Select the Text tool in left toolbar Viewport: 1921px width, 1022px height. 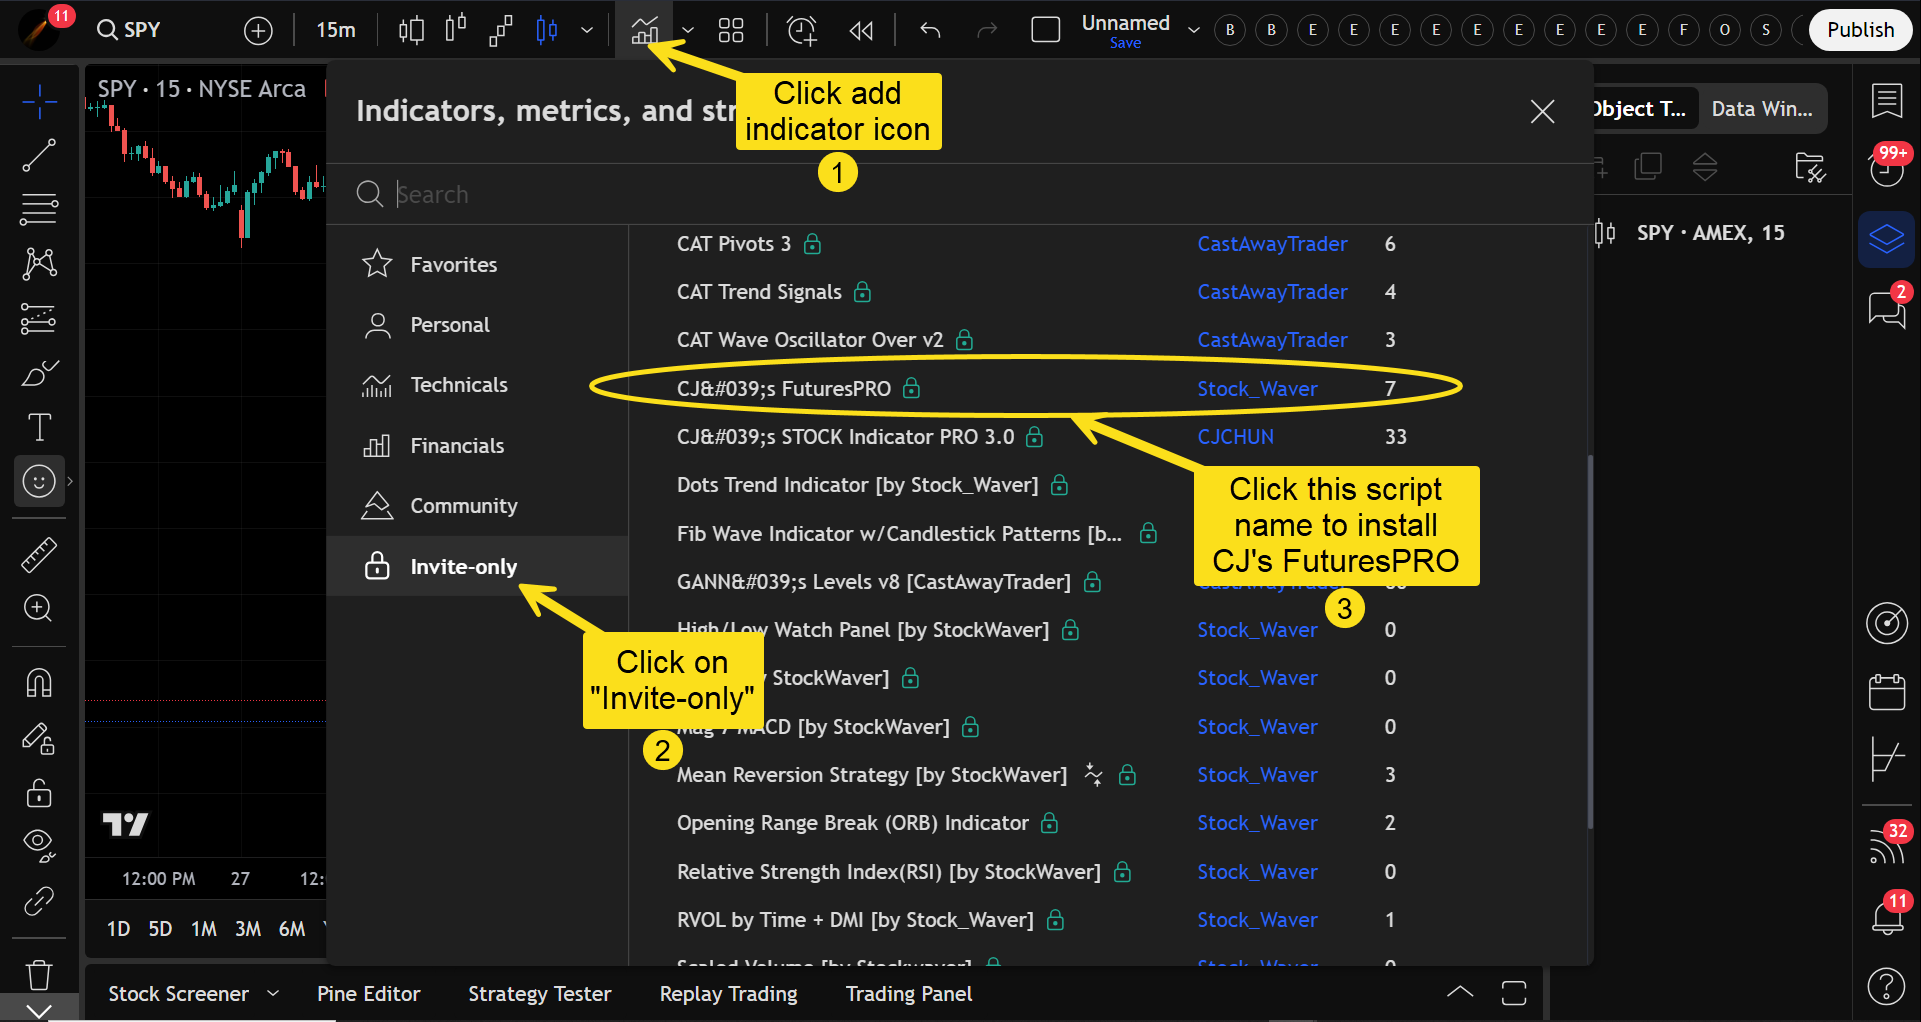[x=39, y=427]
